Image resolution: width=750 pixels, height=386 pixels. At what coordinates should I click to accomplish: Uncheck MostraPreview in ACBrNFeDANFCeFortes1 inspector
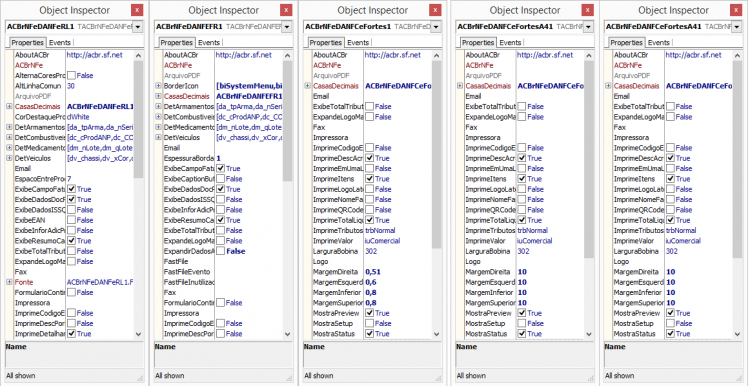point(370,313)
